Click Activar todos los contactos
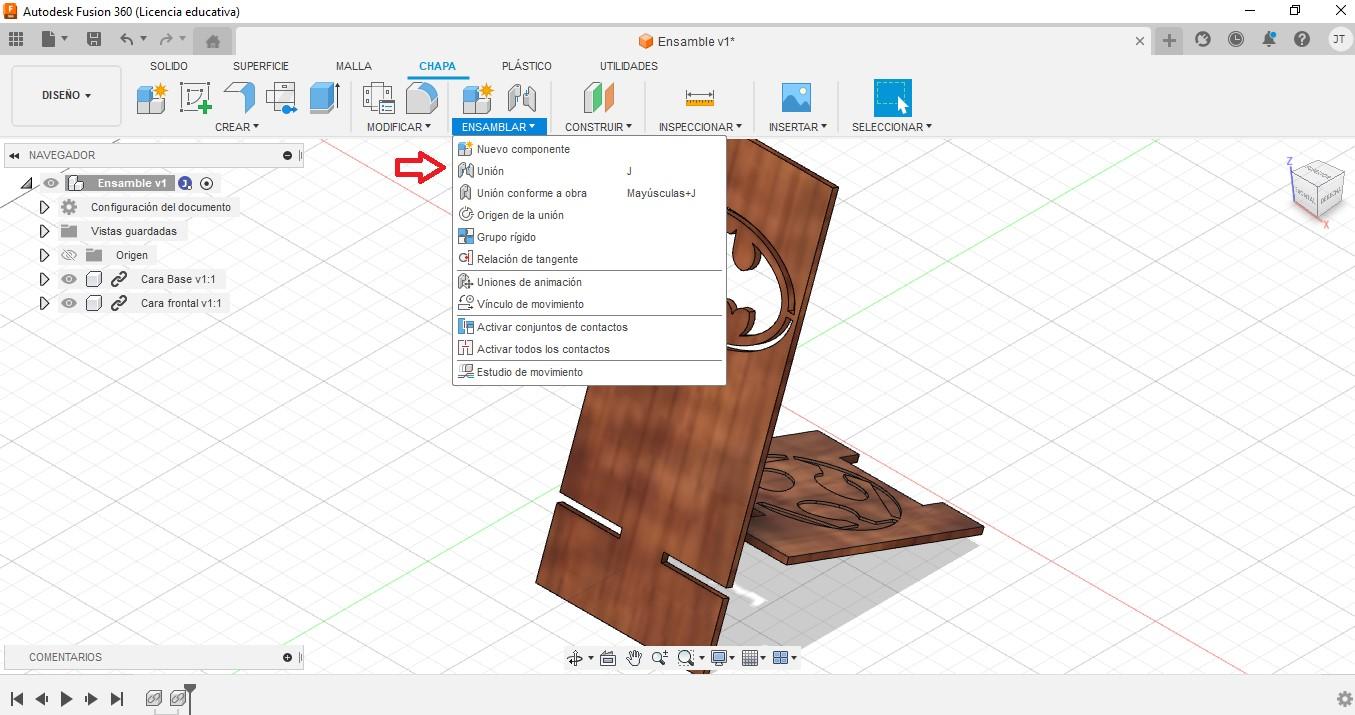Screen dimensions: 1355x715 [545, 349]
